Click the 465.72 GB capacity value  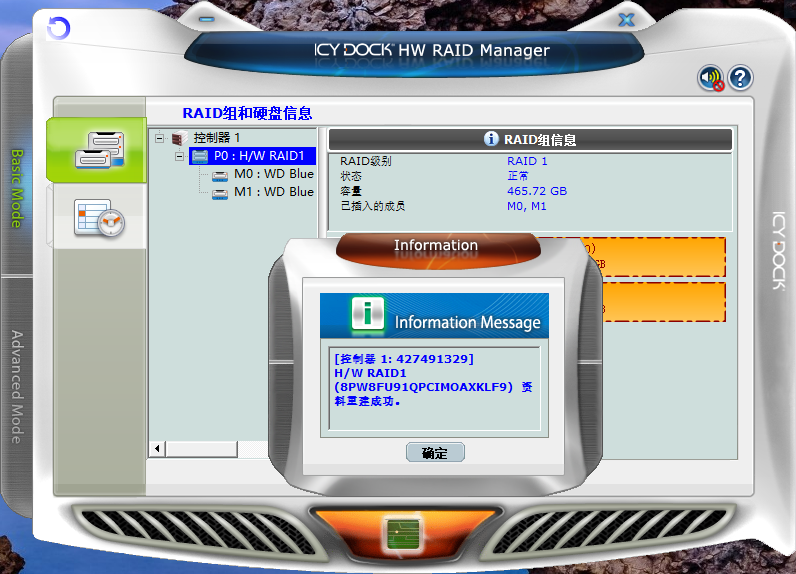point(537,191)
